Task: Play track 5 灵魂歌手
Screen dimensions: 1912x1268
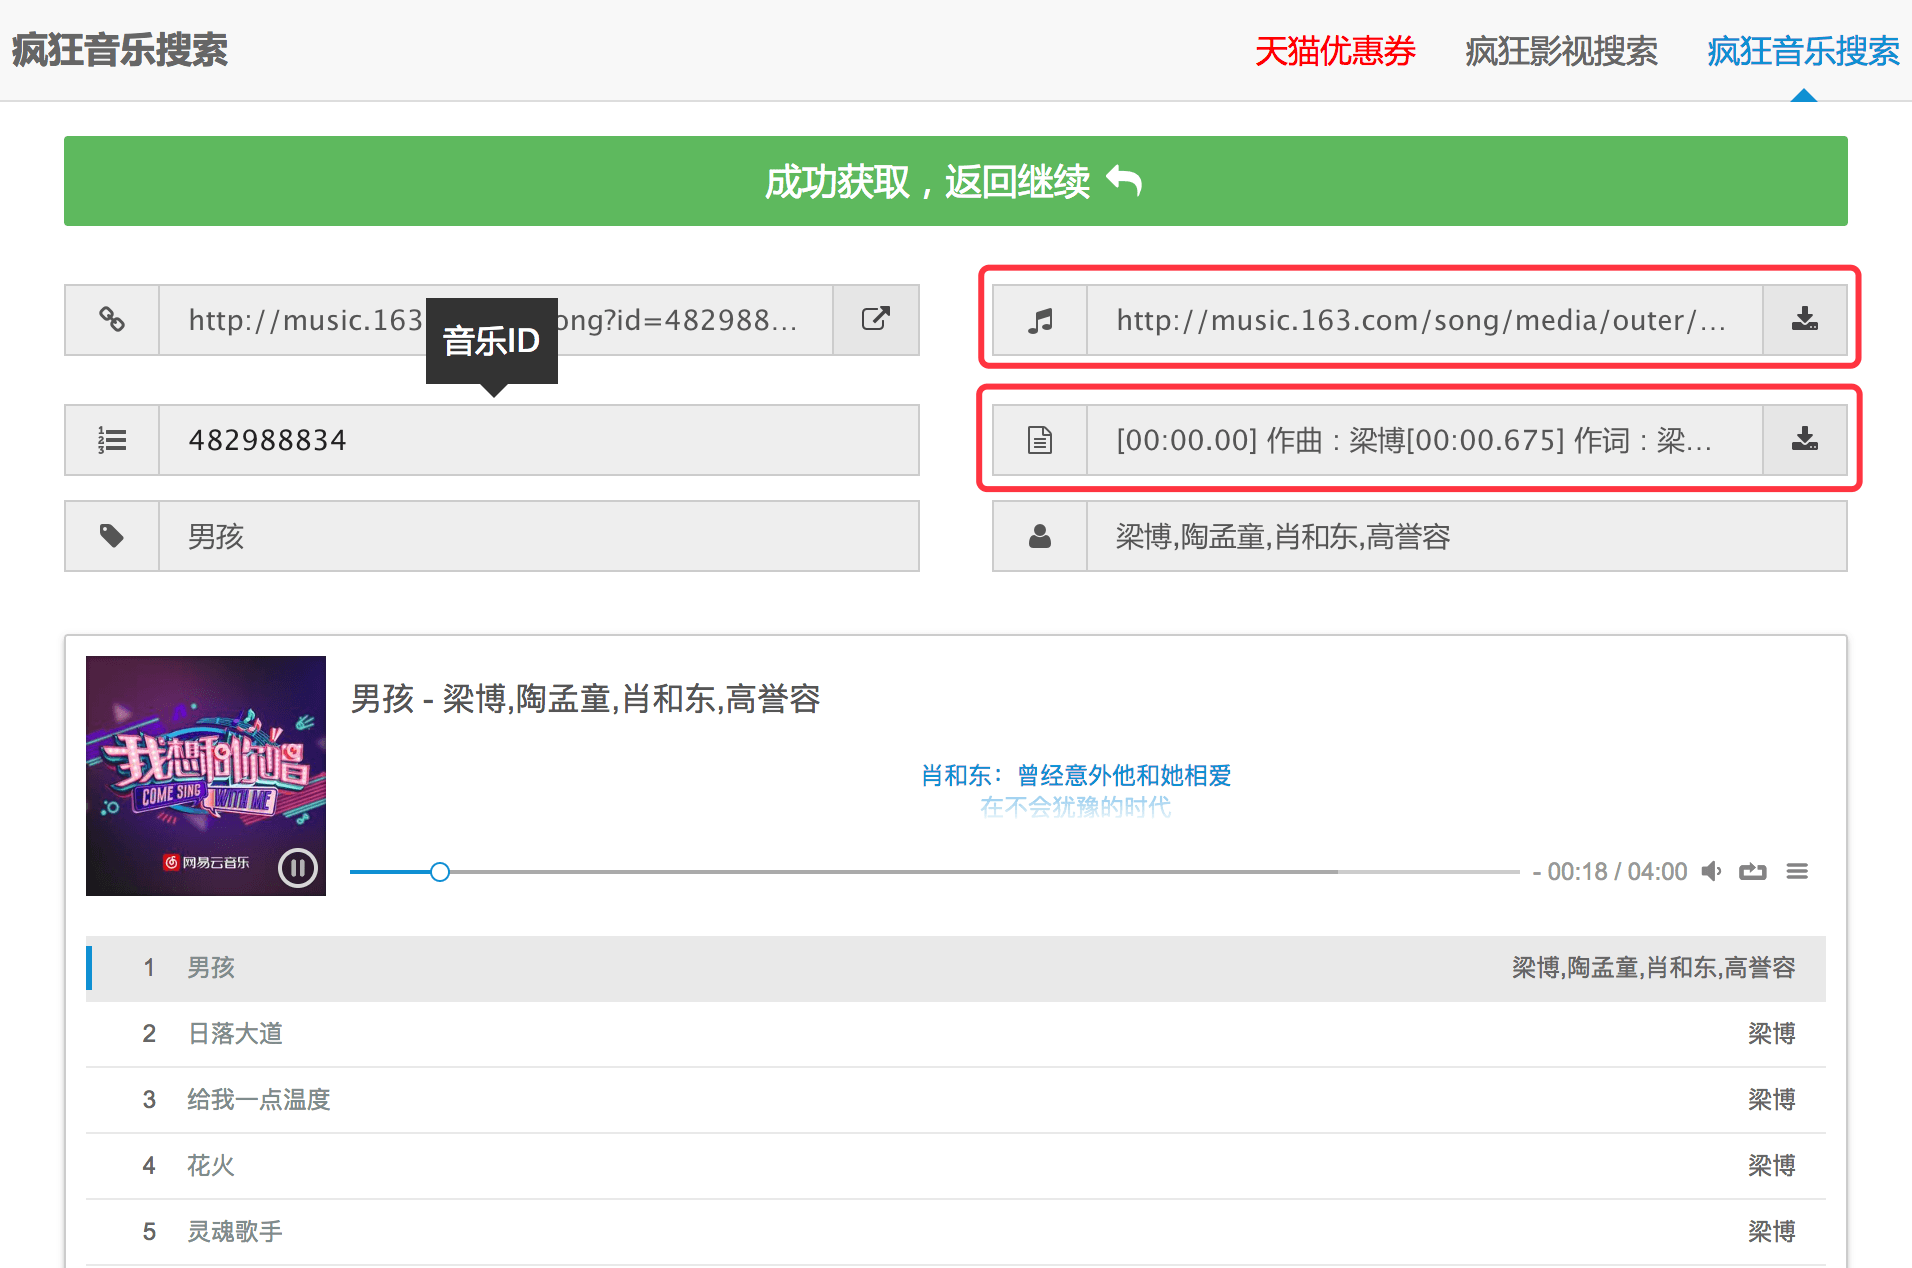Action: point(956,1232)
